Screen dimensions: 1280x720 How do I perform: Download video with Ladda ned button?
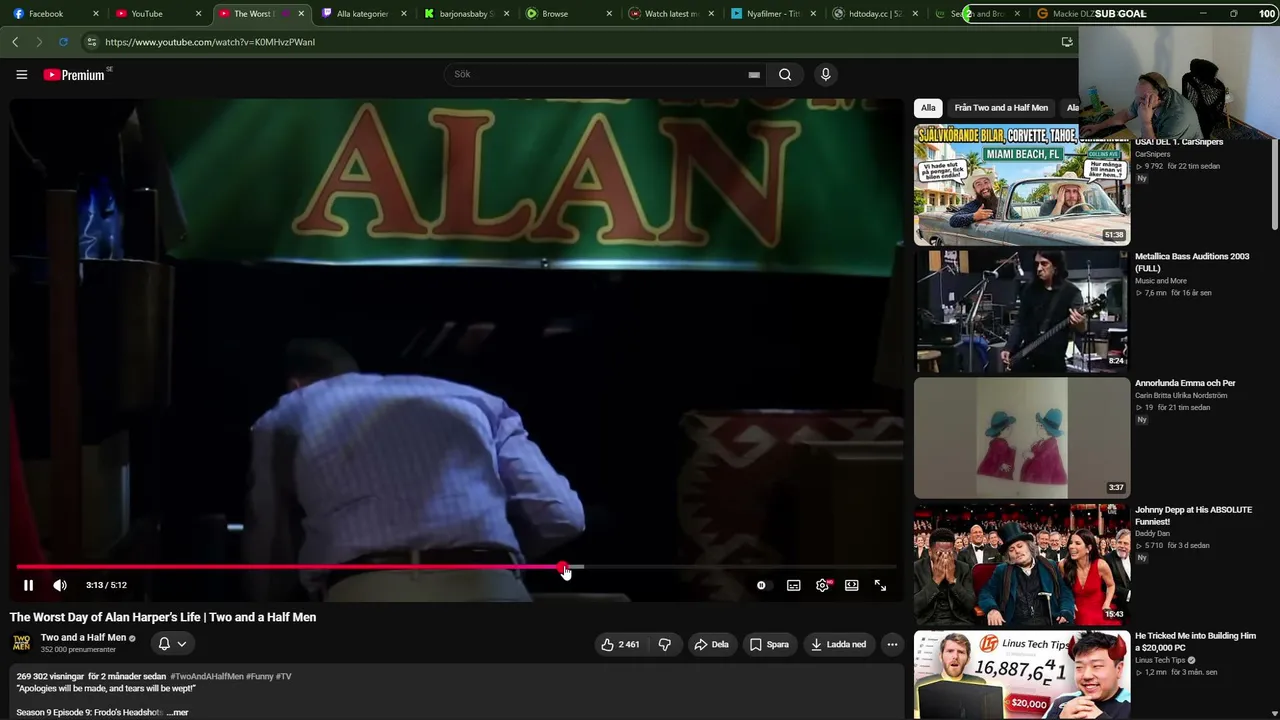pos(838,644)
